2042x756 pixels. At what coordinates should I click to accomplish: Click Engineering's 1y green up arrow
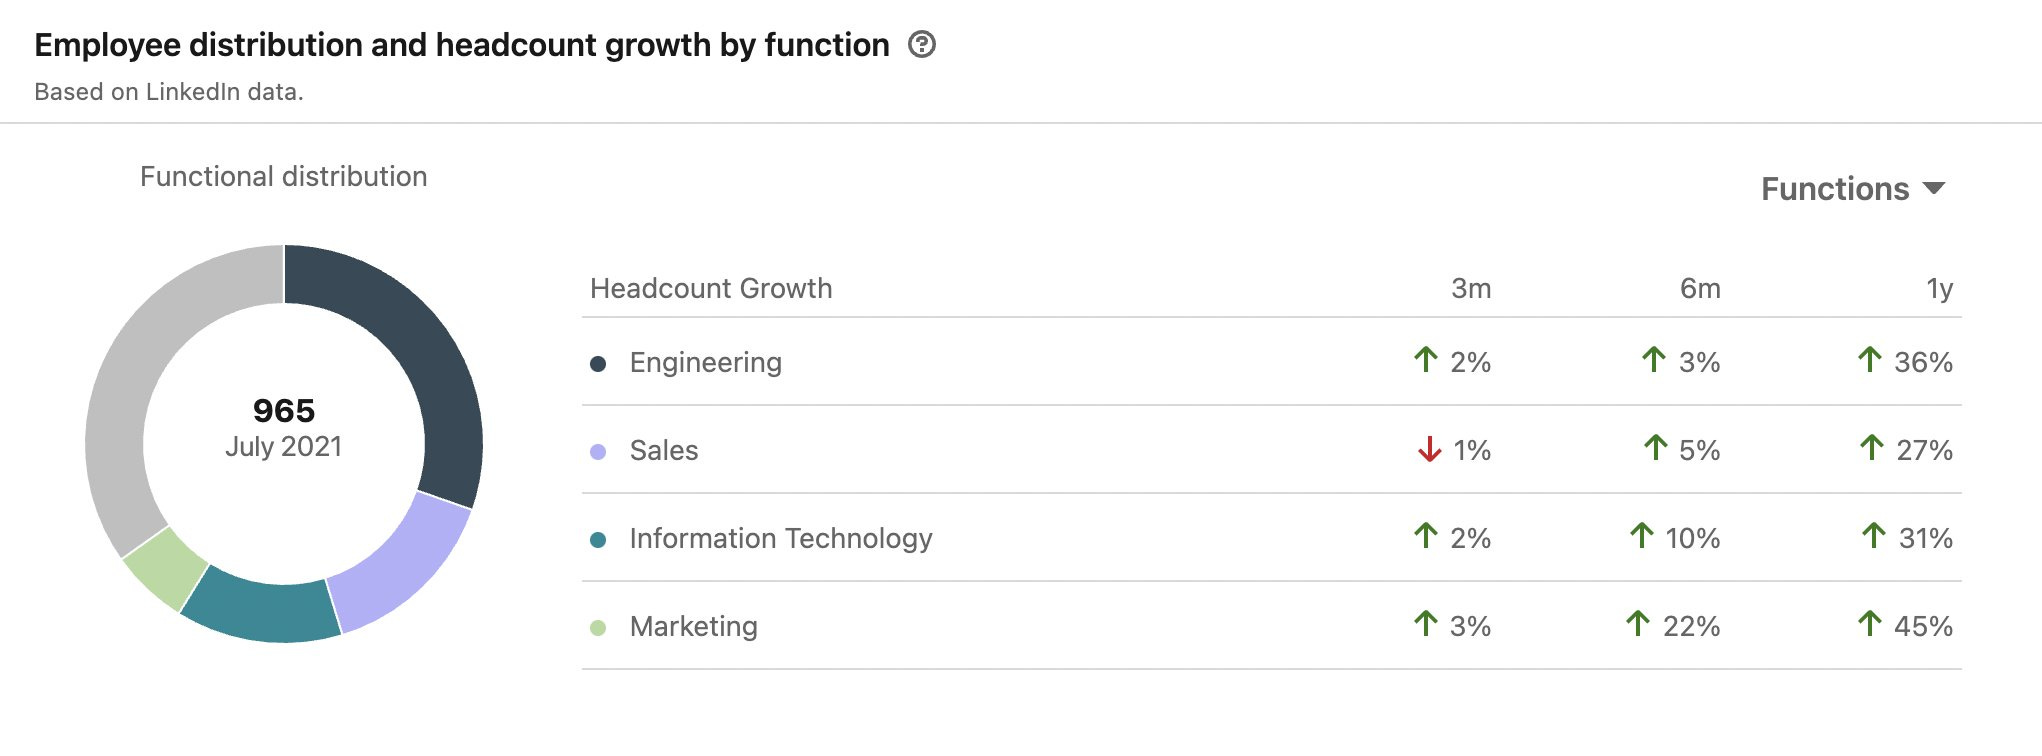[x=1869, y=360]
